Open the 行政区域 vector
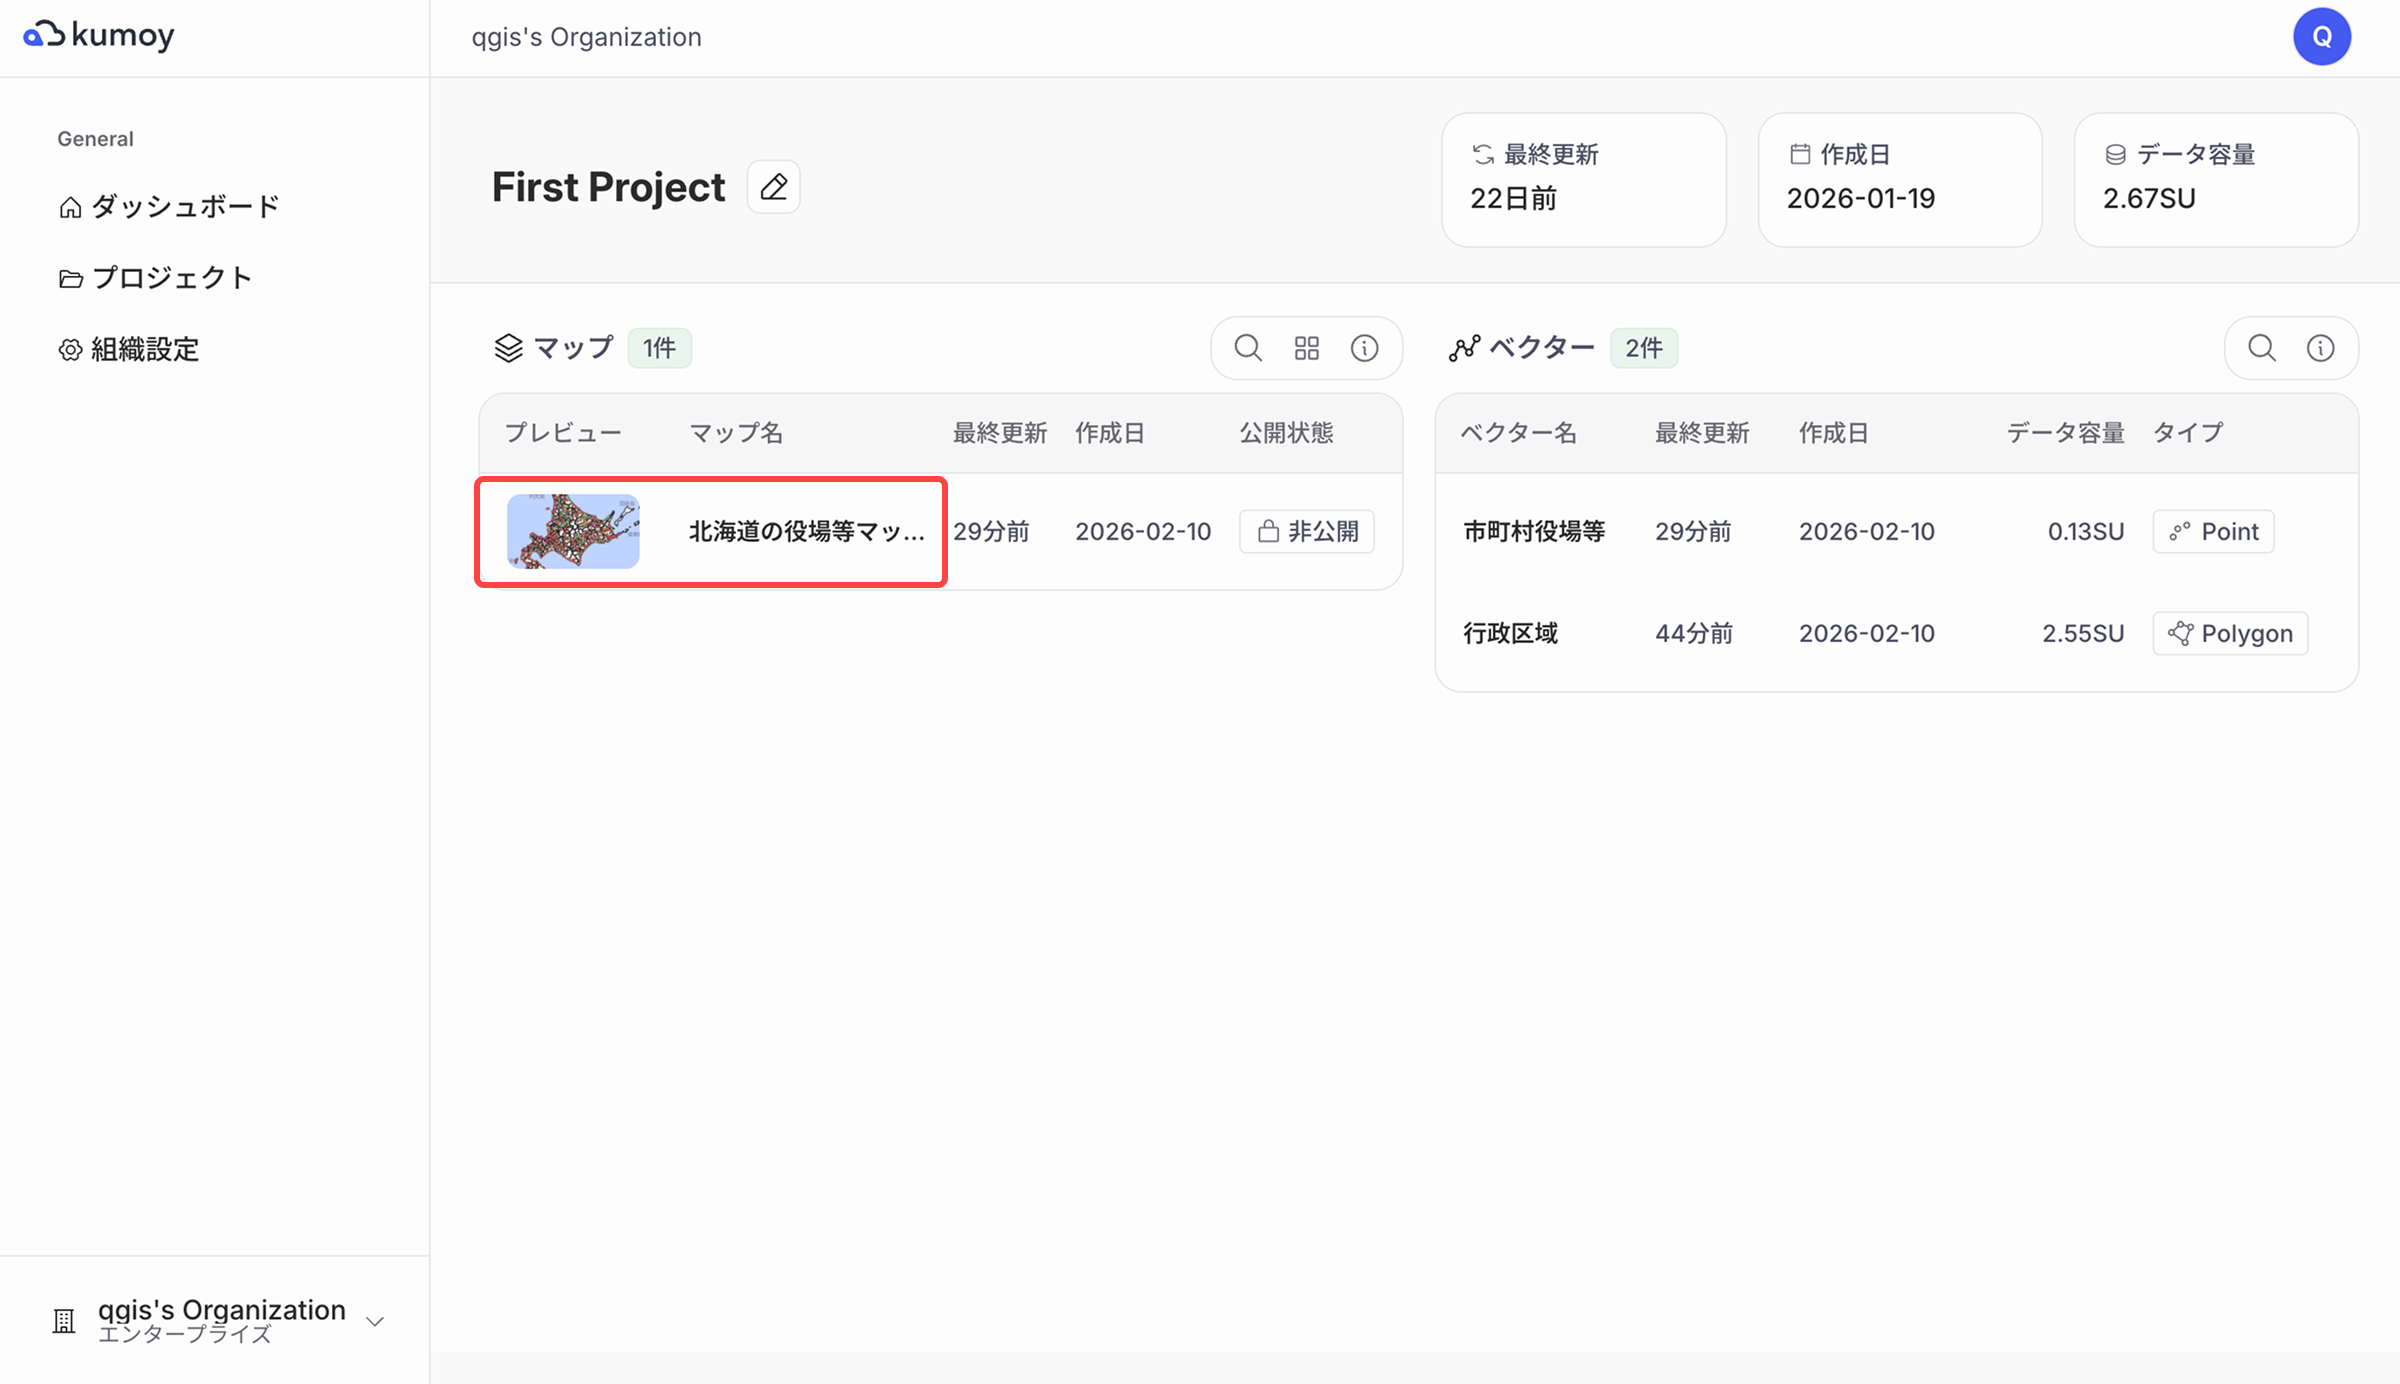 [1510, 633]
